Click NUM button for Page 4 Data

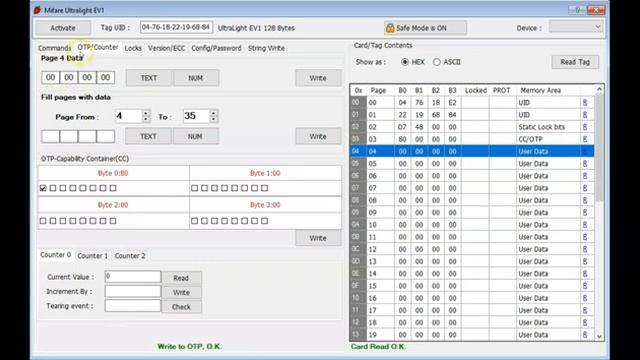coord(196,78)
